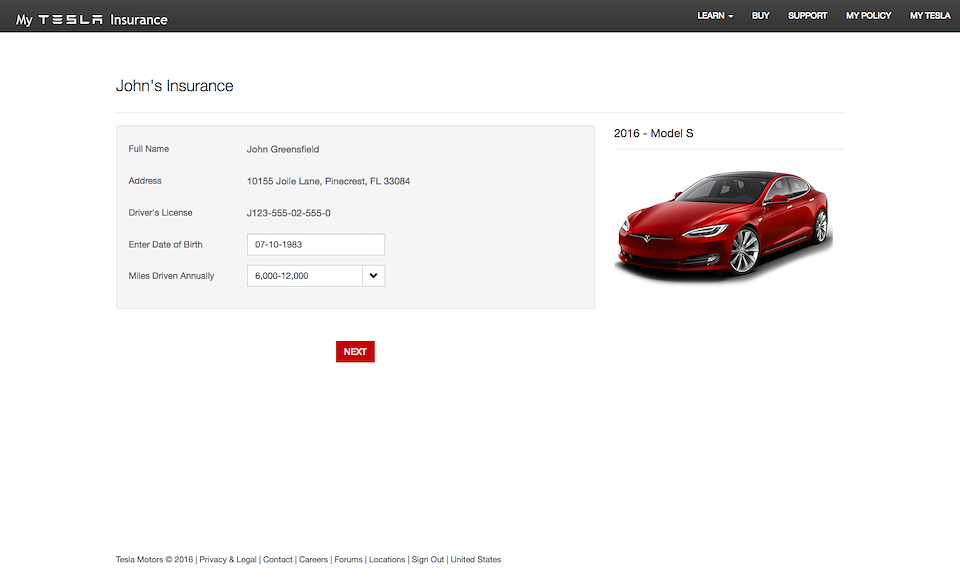Open My Tesla in navigation bar

pos(929,16)
